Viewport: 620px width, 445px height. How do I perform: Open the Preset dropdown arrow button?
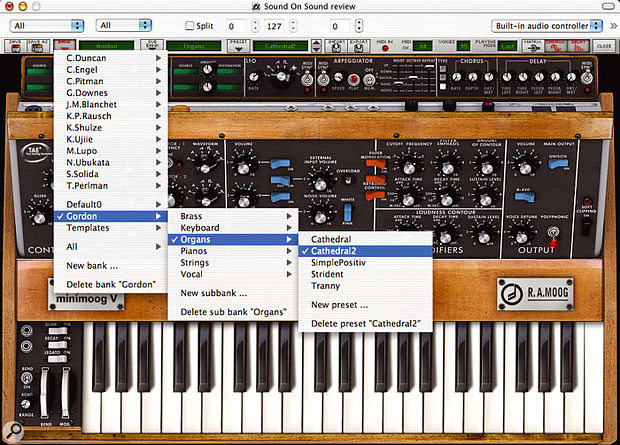click(238, 46)
